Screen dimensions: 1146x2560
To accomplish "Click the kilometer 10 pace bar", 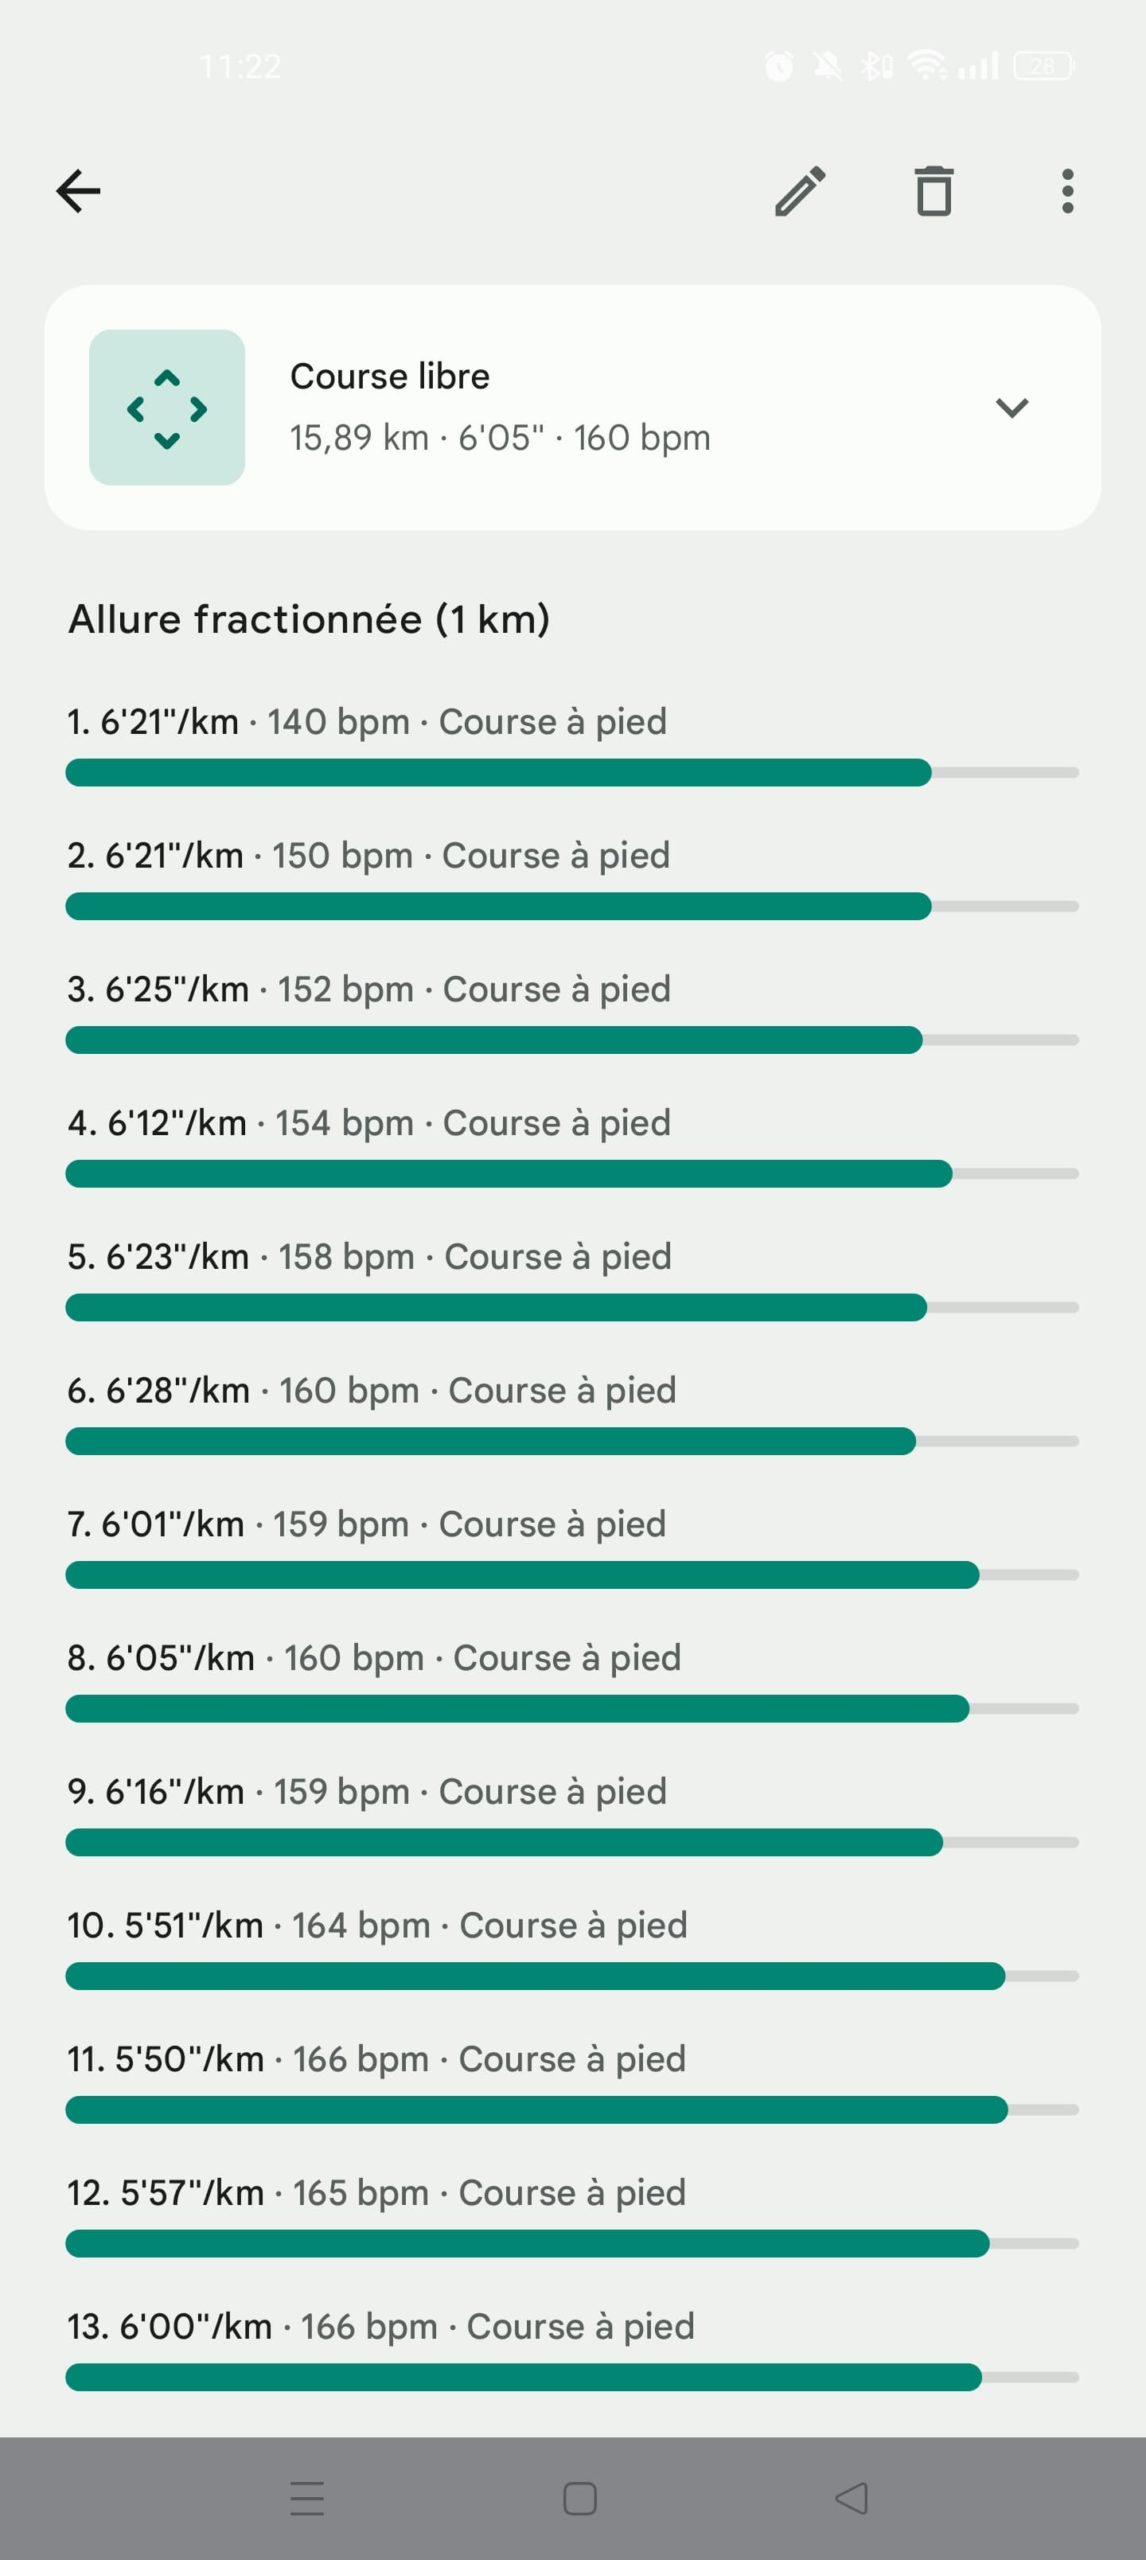I will [535, 1976].
